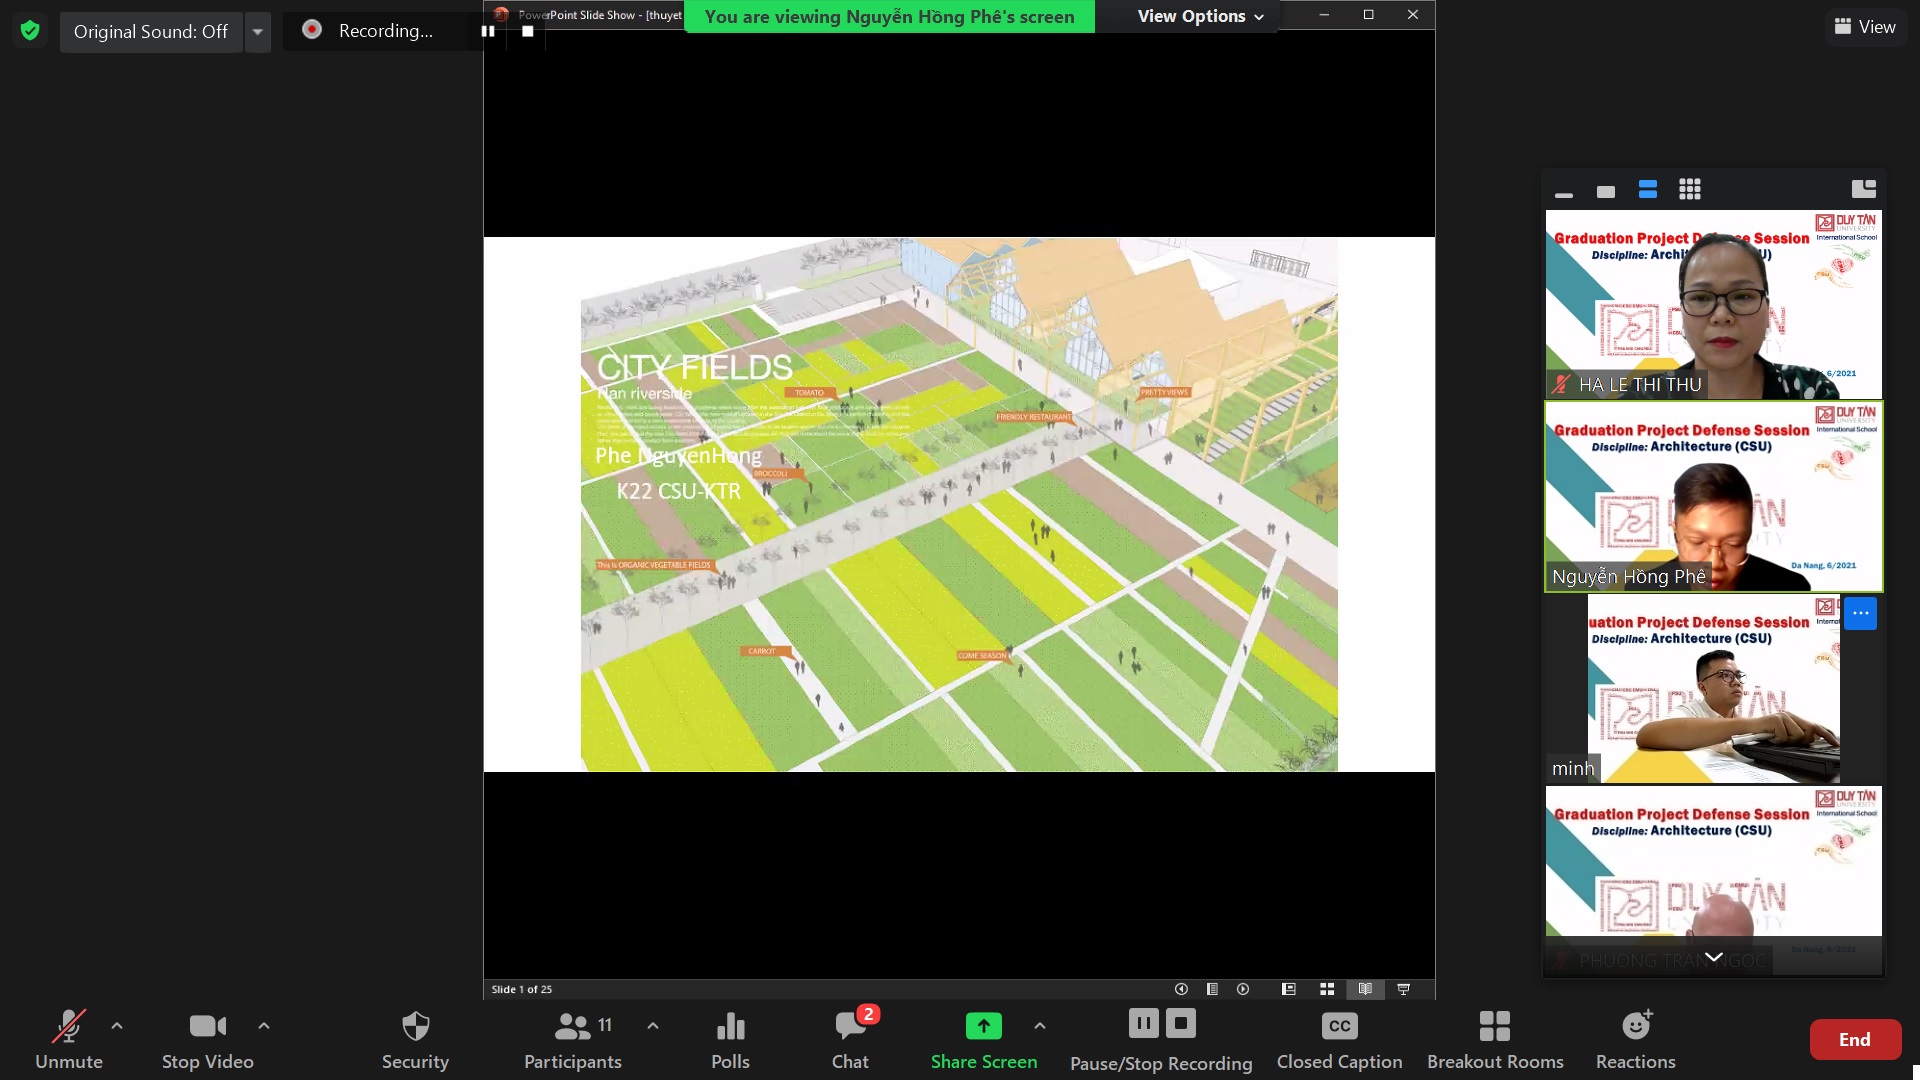Click Share Screen green button
The image size is (1920, 1080).
point(984,1040)
